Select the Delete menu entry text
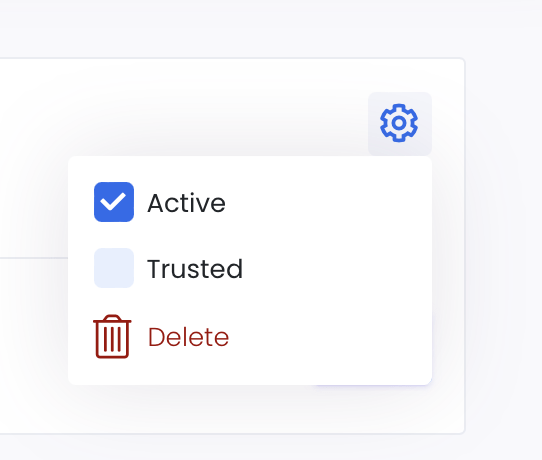This screenshot has height=460, width=542. [188, 337]
